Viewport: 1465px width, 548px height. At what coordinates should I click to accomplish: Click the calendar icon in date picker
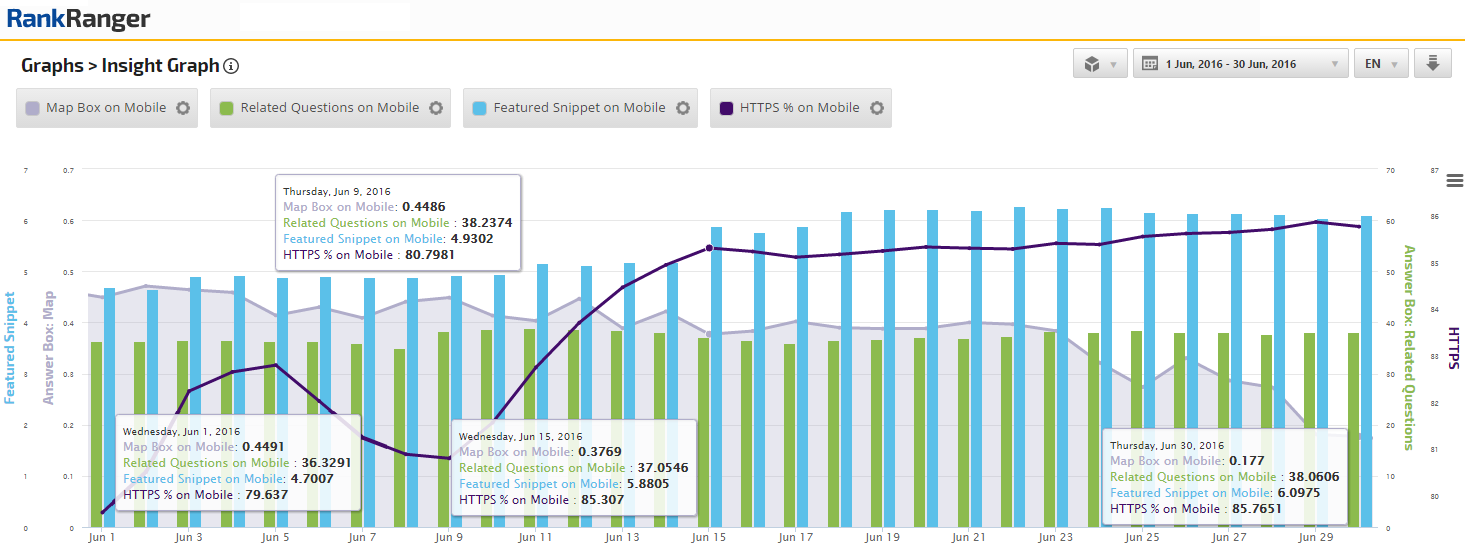coord(1149,64)
